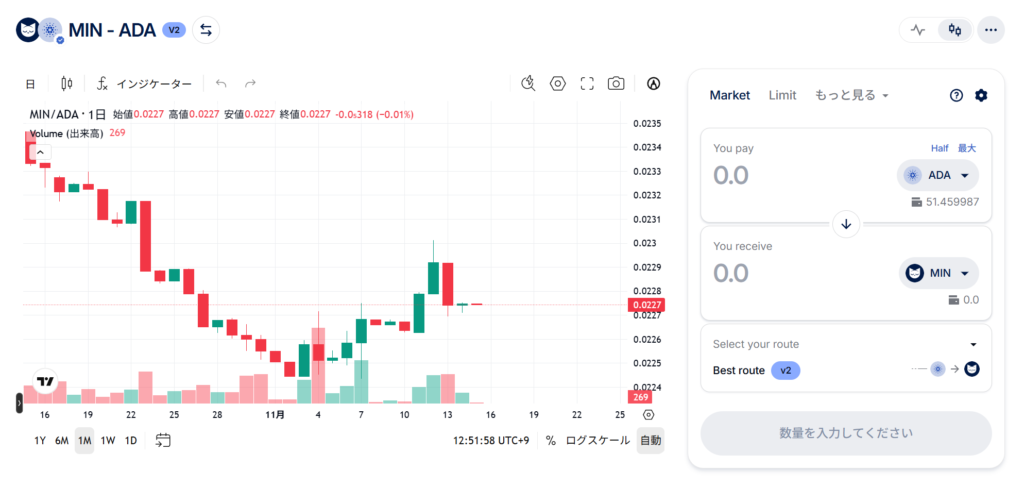Click the undo arrow in chart toolbar
This screenshot has width=1024, height=487.
(221, 83)
